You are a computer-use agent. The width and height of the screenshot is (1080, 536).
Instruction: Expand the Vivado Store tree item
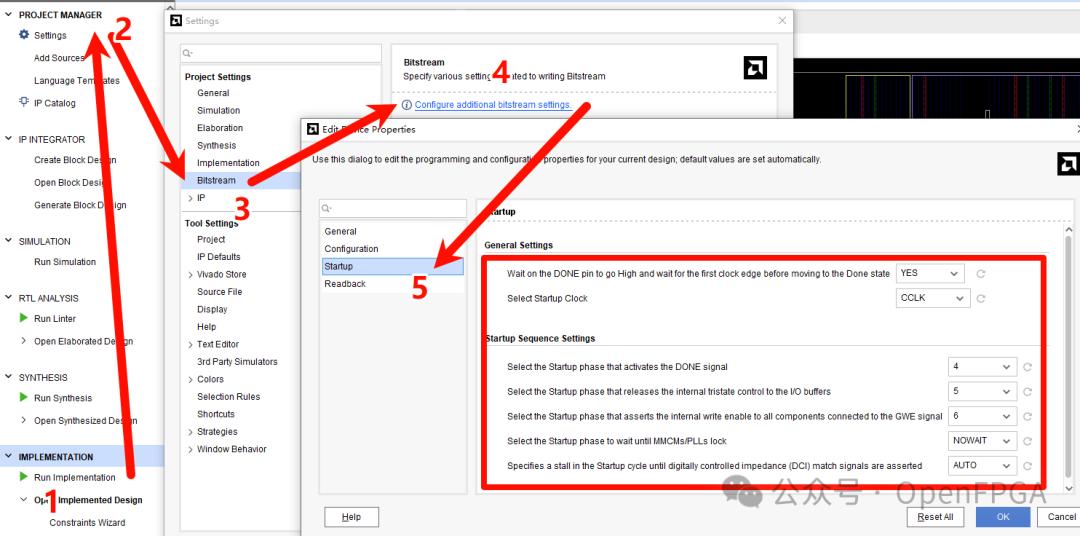190,275
